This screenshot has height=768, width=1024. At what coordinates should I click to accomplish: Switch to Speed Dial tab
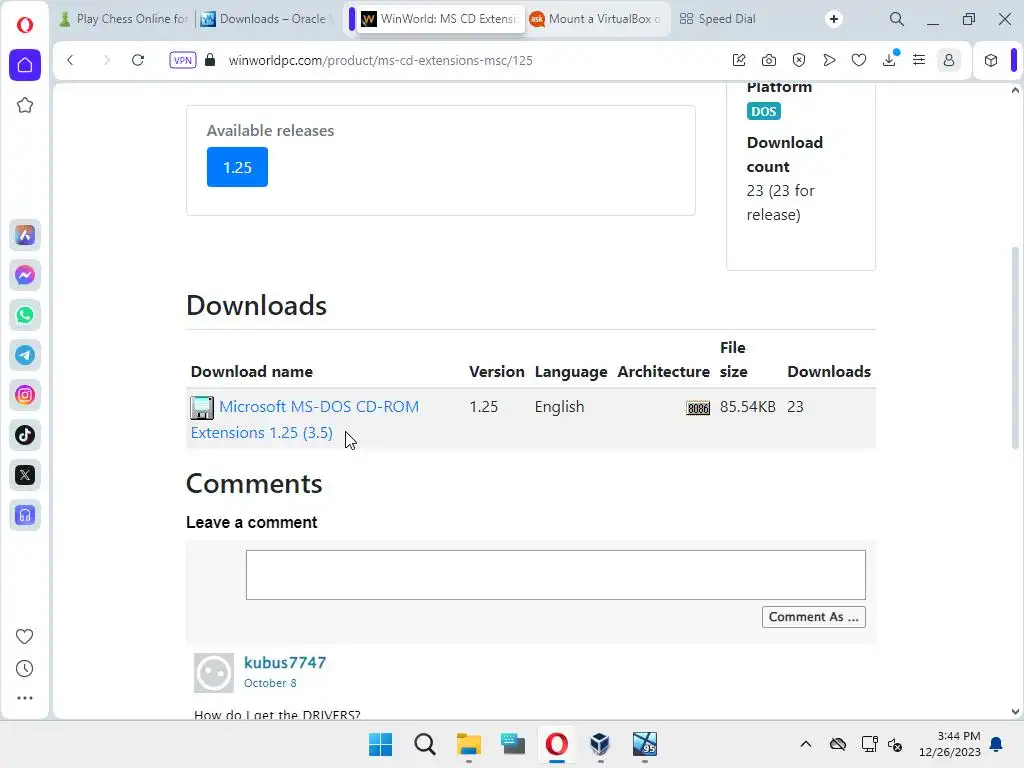pyautogui.click(x=718, y=19)
